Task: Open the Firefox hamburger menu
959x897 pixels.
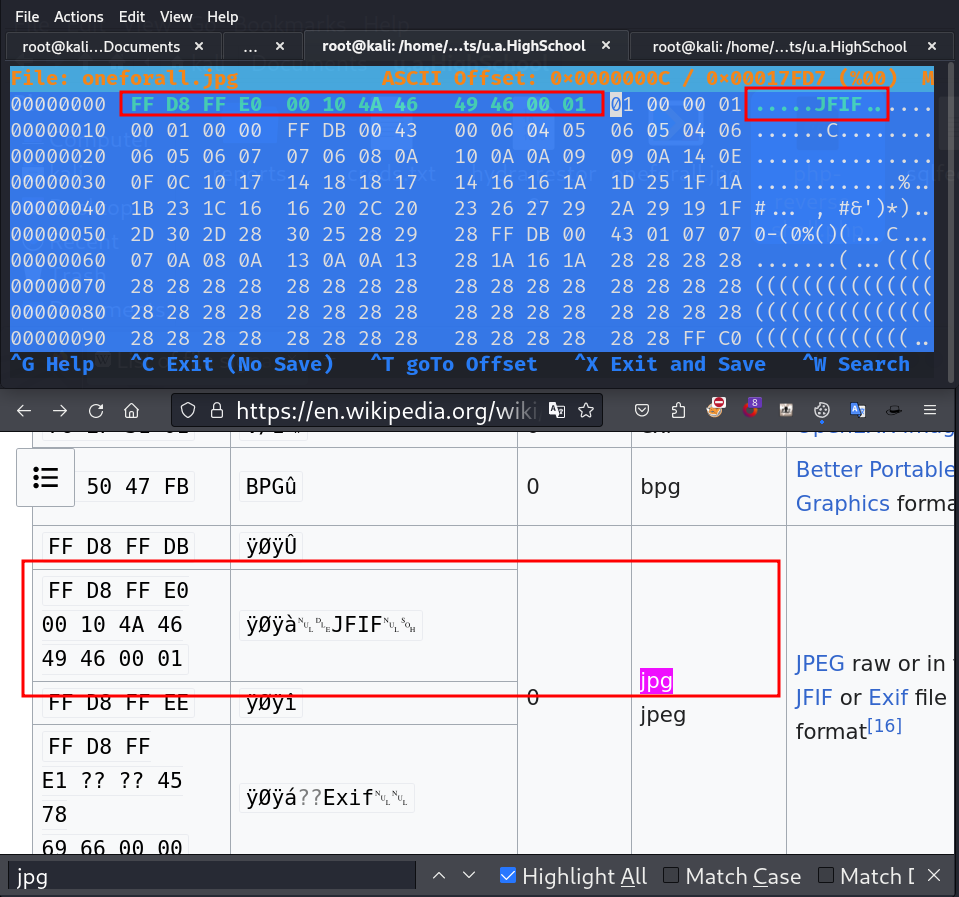Action: (930, 410)
